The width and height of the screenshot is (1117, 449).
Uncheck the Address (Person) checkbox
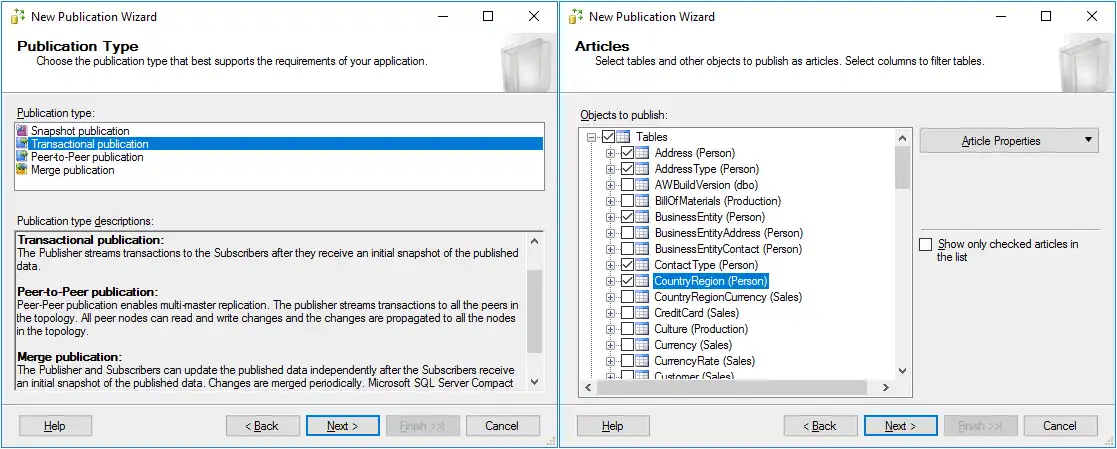pos(627,153)
